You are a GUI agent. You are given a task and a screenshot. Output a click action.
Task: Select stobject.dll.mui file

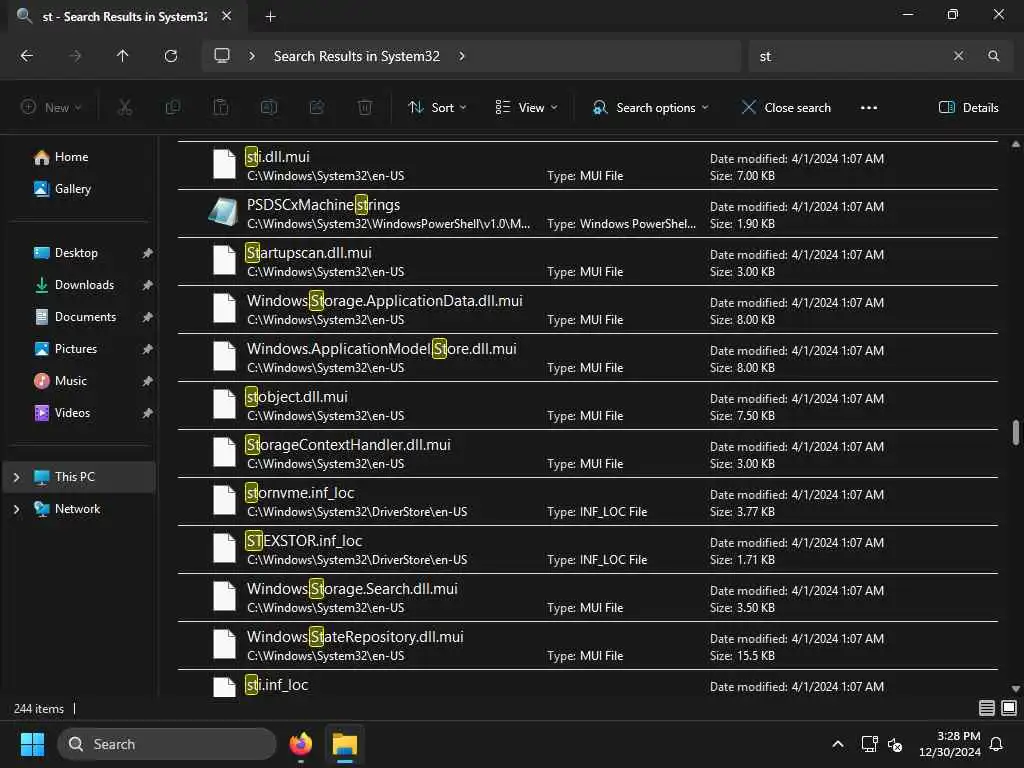click(588, 406)
